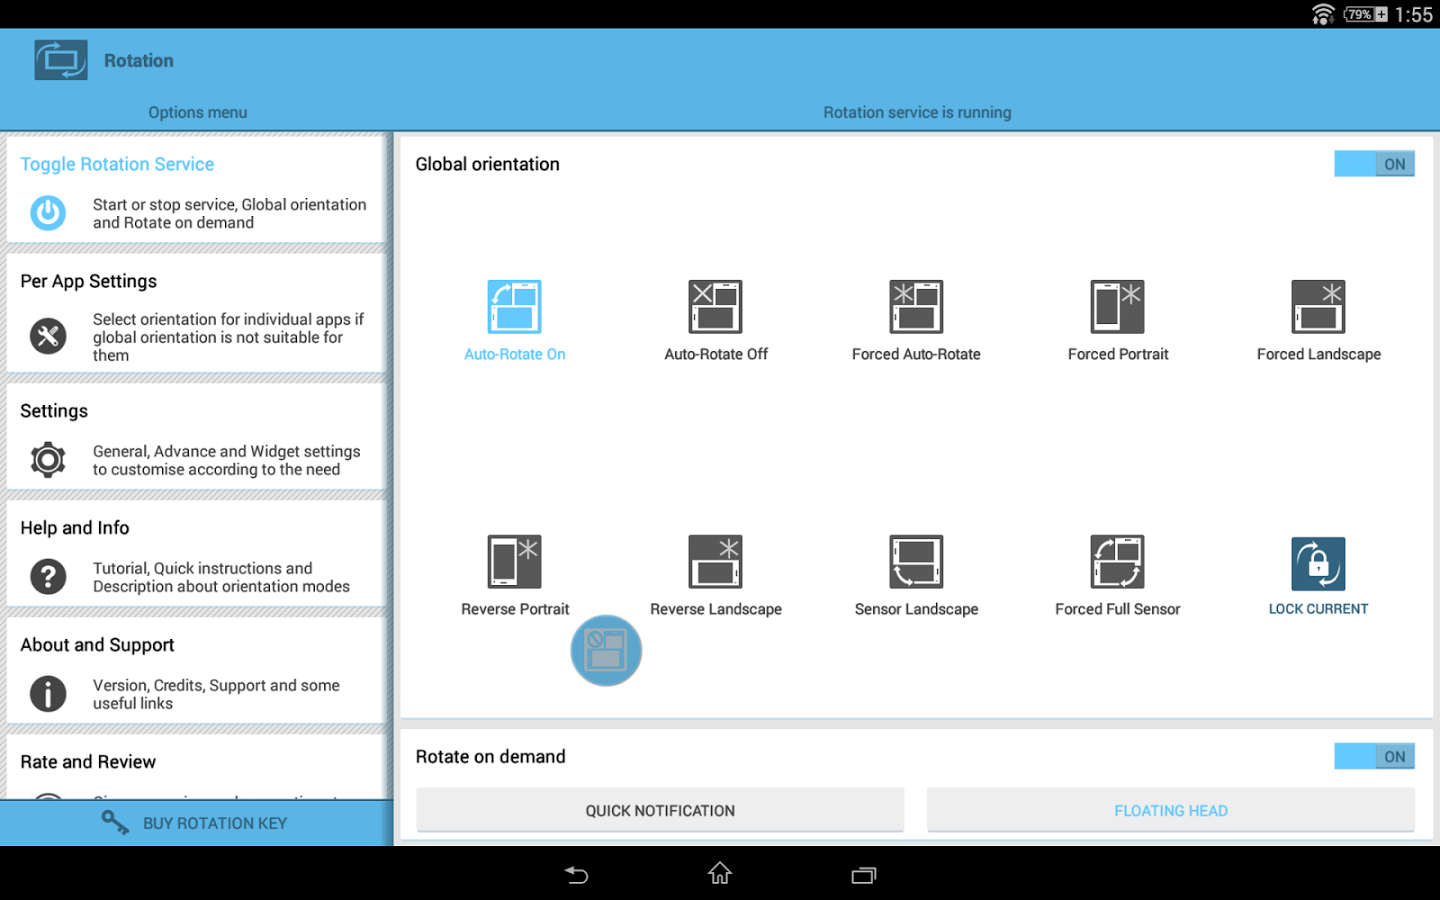
Task: Click the 'Version, Credits, Support' description text
Action: tap(216, 694)
